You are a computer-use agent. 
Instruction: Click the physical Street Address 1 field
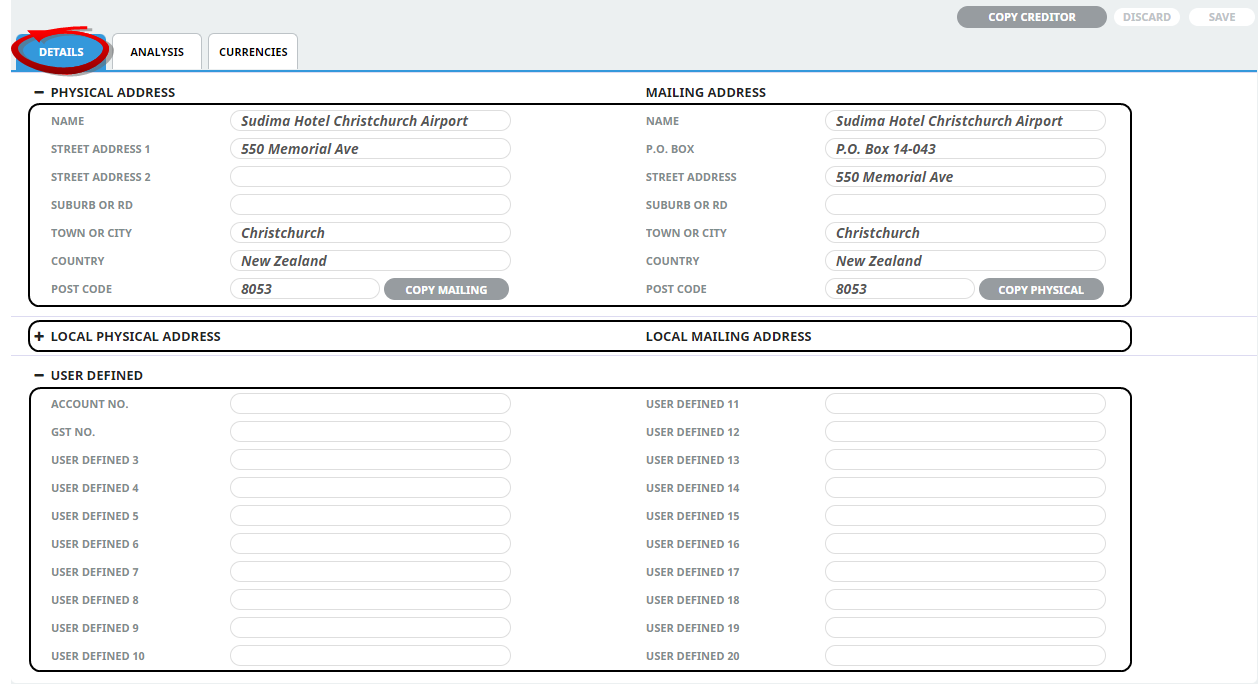370,149
